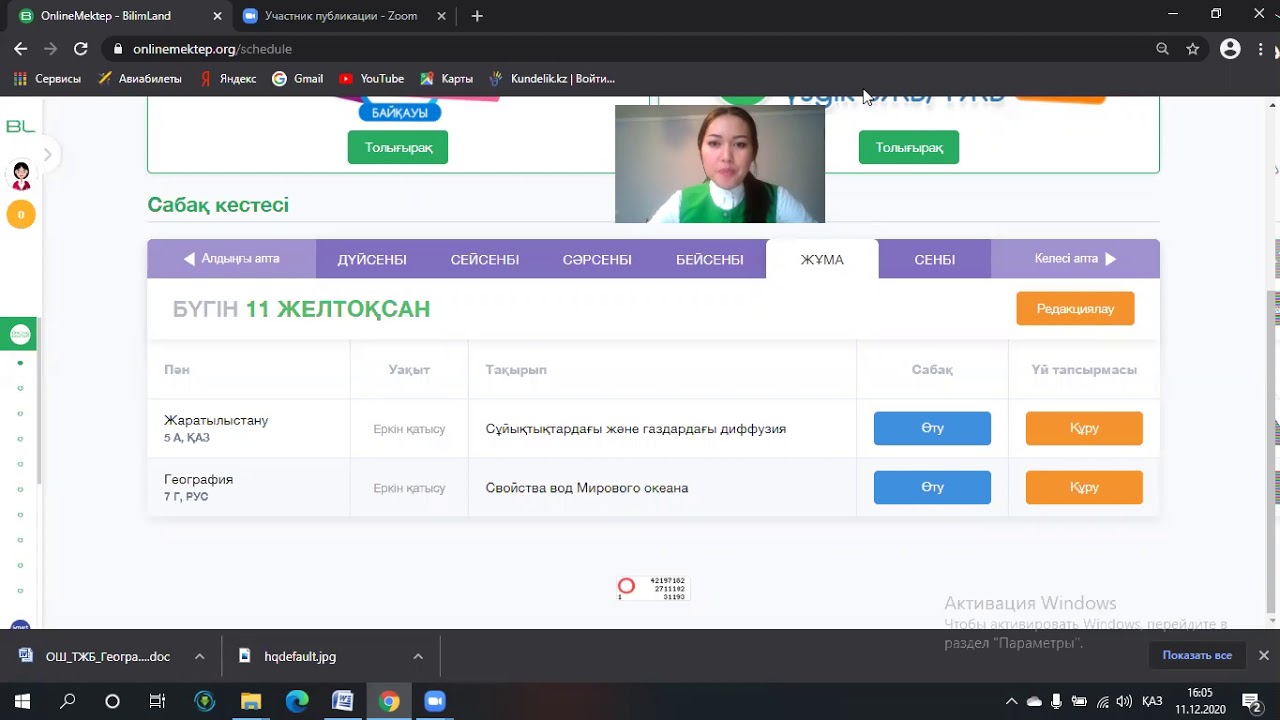Click Өту for the География lesson
Image resolution: width=1280 pixels, height=720 pixels.
(x=932, y=487)
